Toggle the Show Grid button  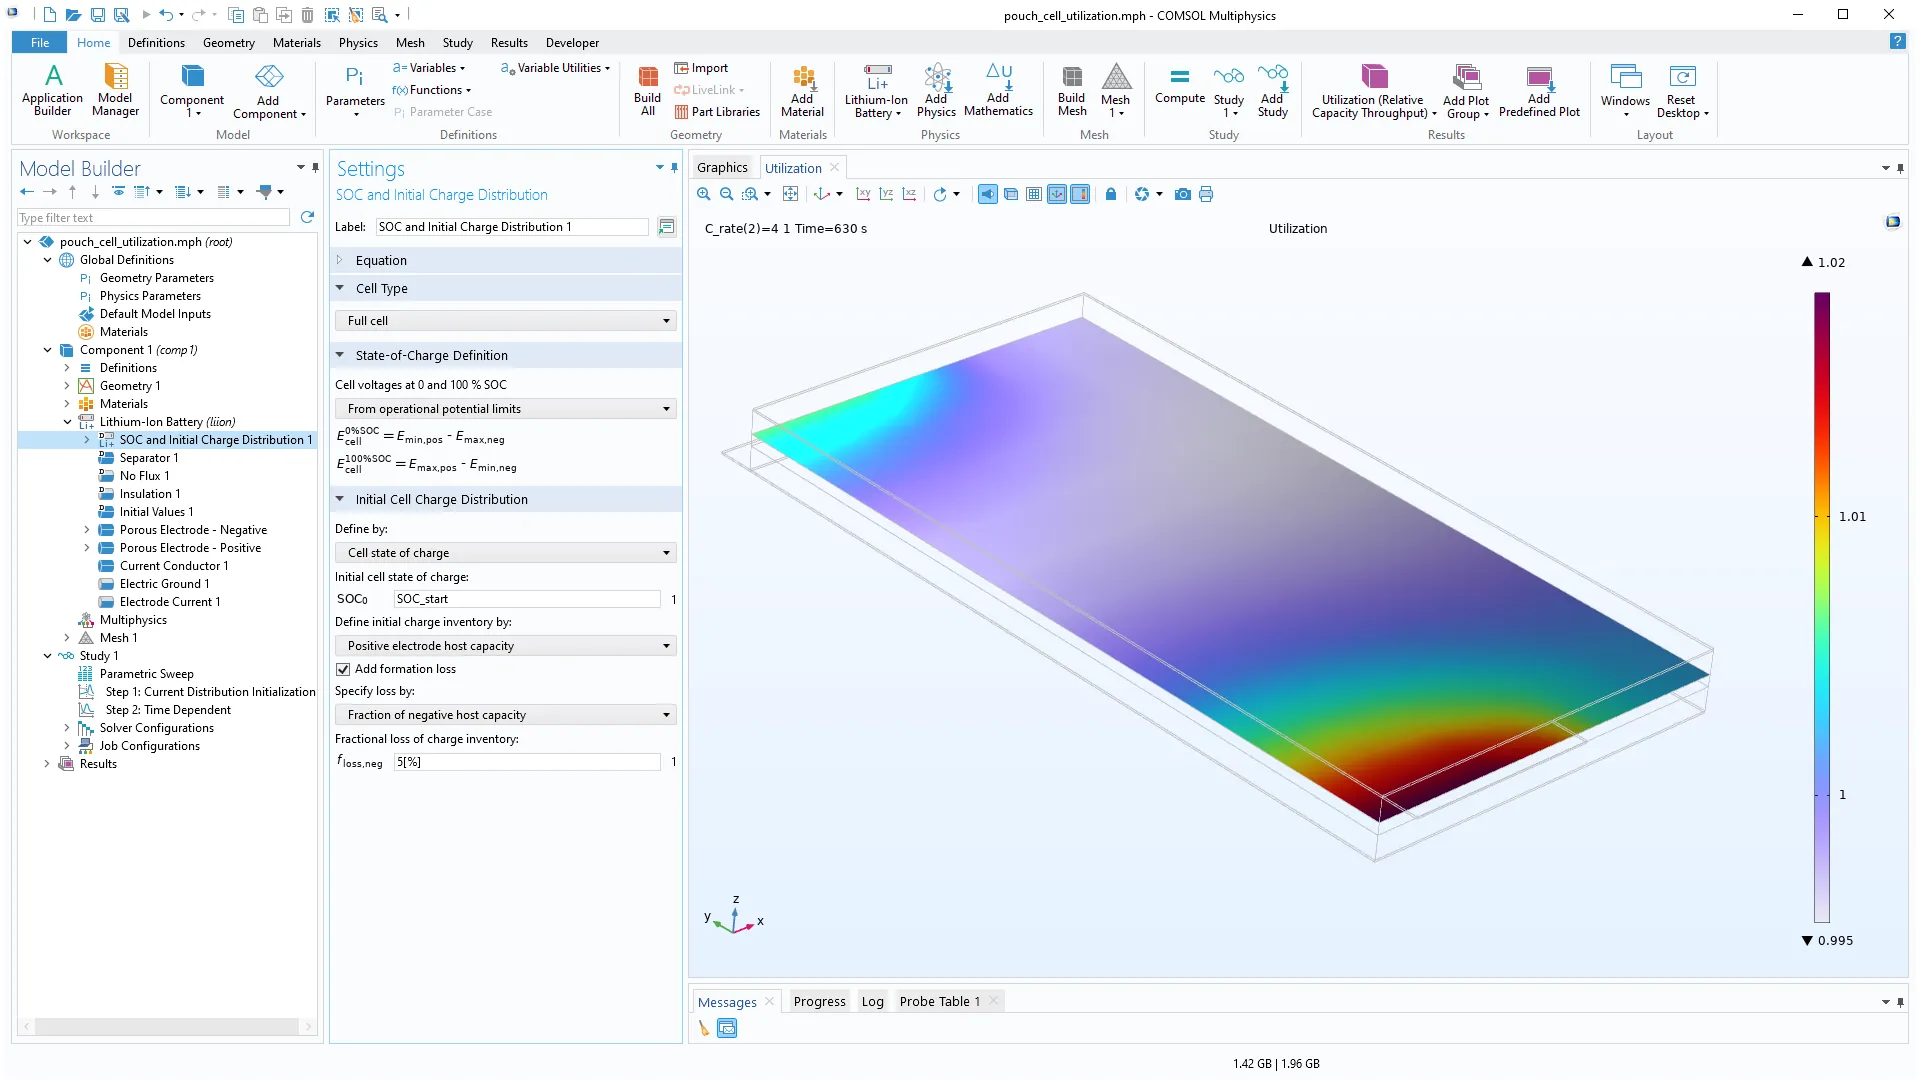pyautogui.click(x=1034, y=194)
